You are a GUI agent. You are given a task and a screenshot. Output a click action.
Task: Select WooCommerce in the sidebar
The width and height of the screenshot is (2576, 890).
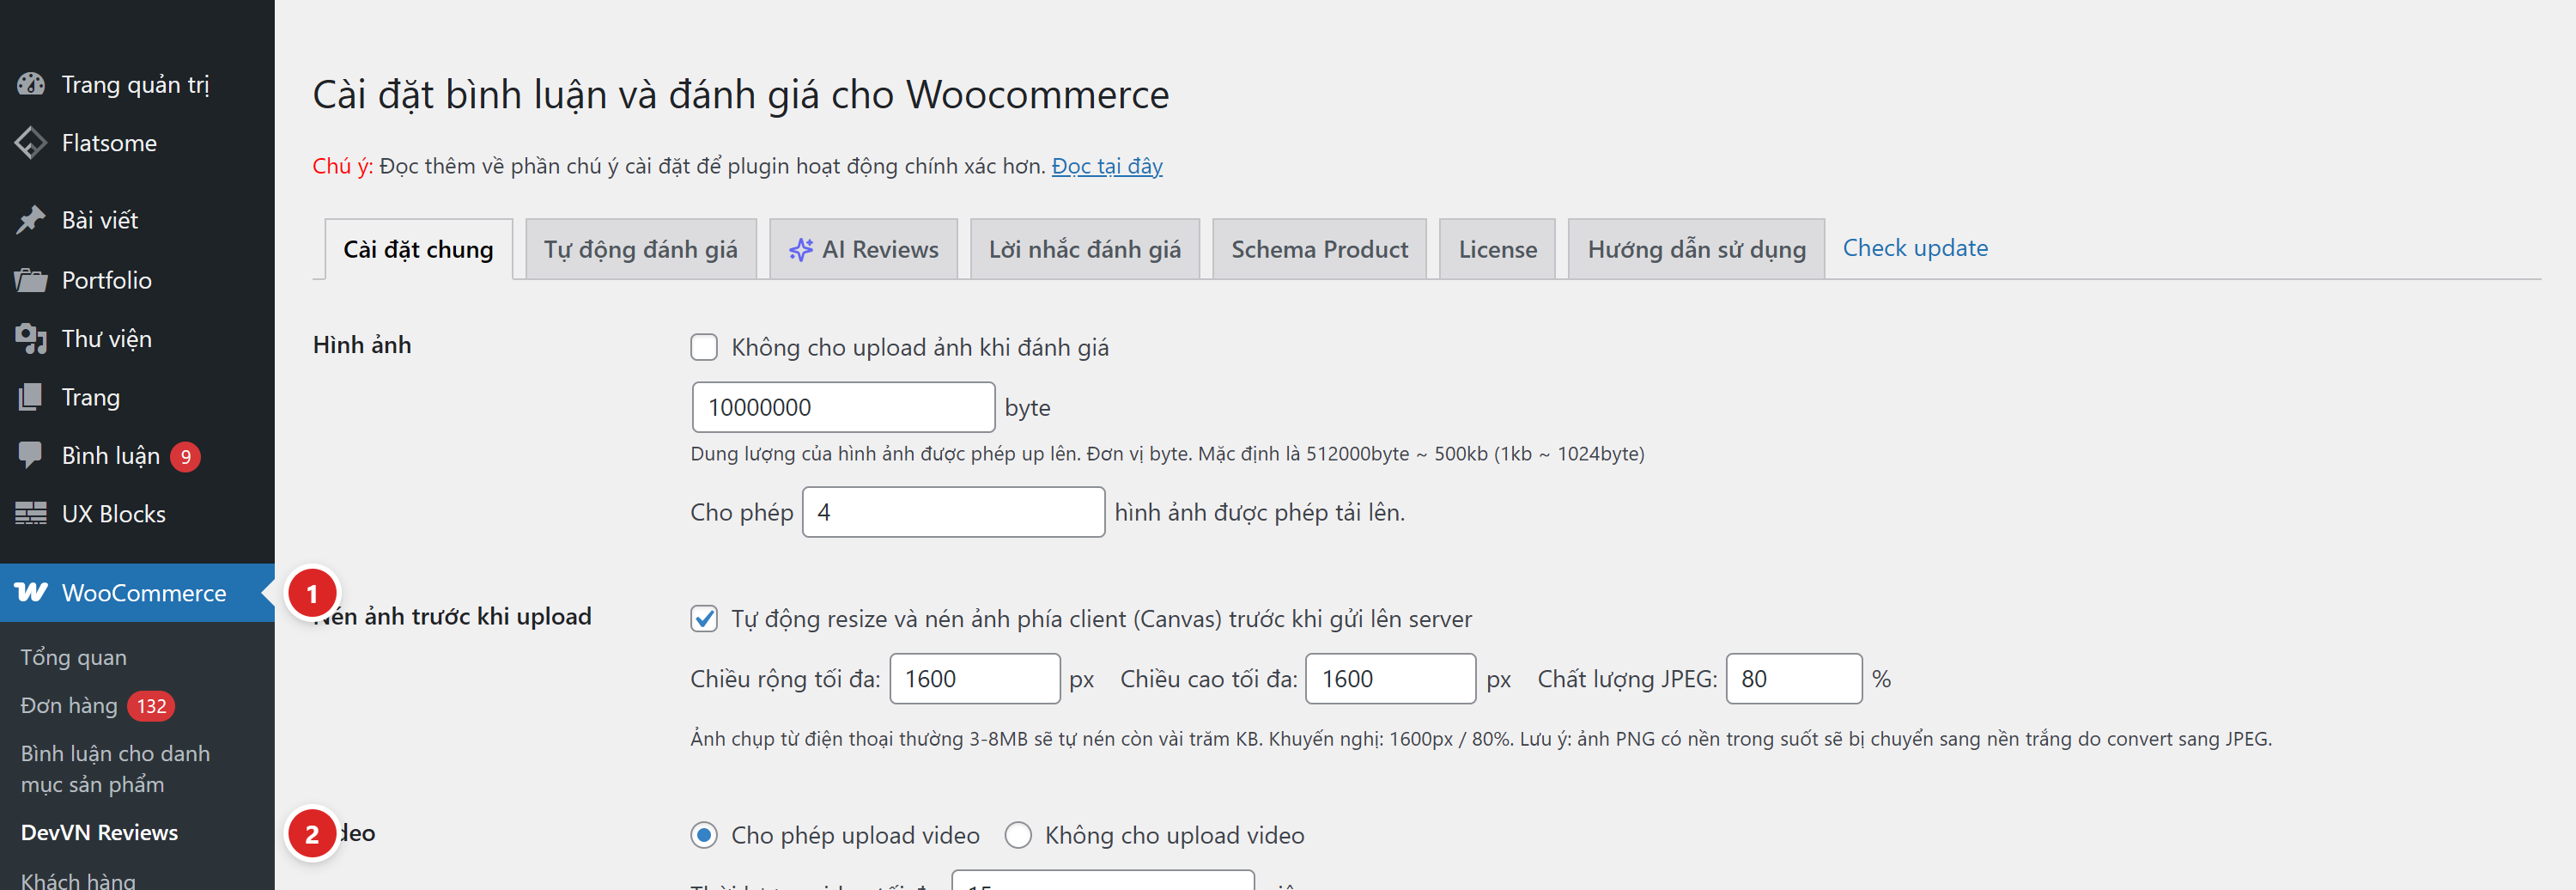137,593
